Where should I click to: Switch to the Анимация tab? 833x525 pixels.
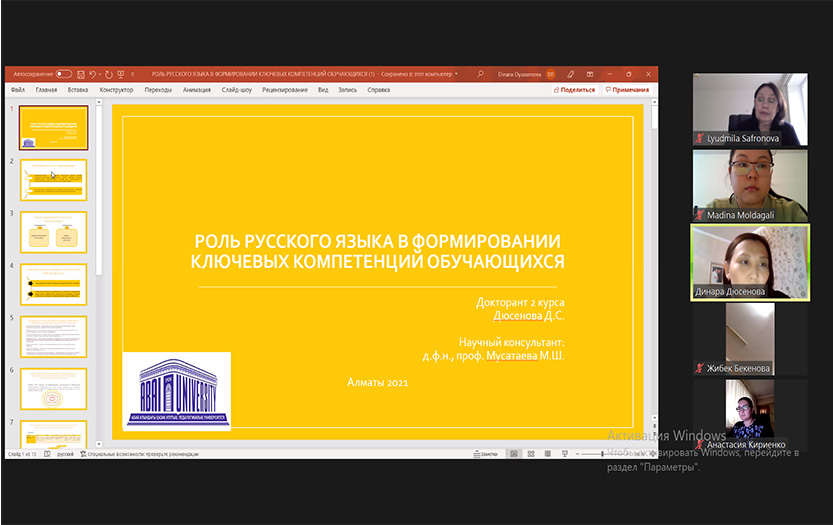197,90
